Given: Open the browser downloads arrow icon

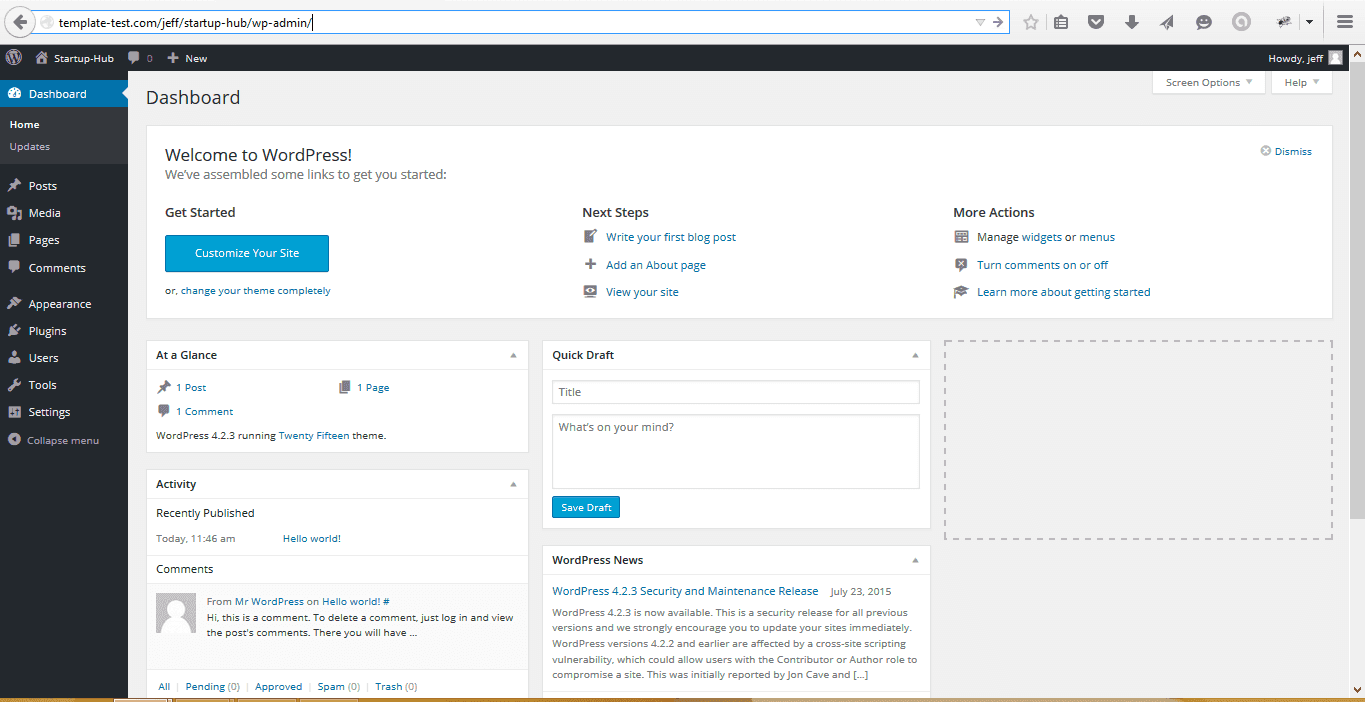Looking at the screenshot, I should [1132, 22].
